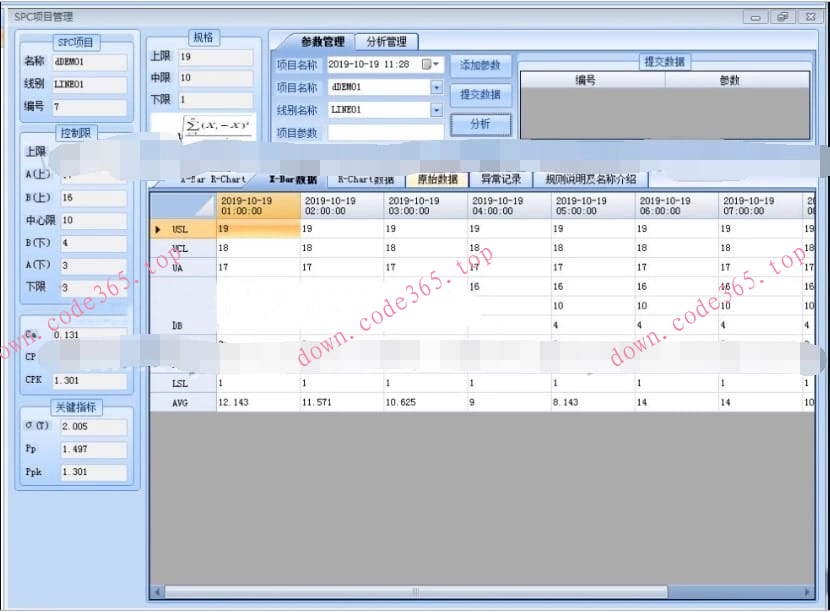Click the horizontal scrollbar thumb under the grid
This screenshot has height=612, width=830.
[x=416, y=591]
